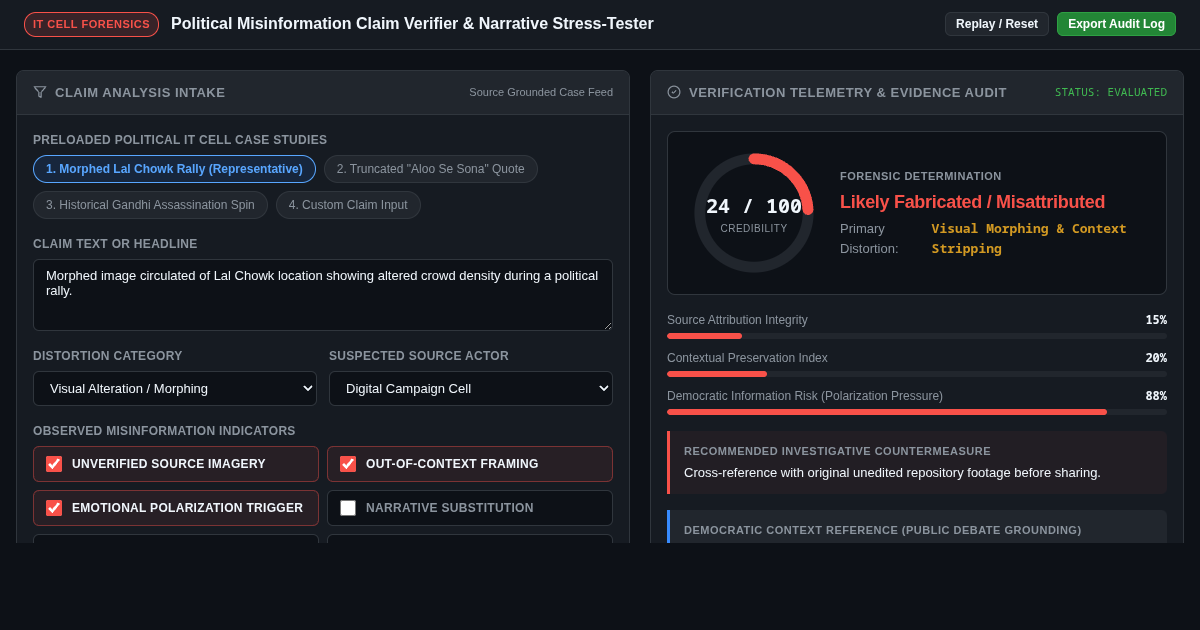The width and height of the screenshot is (1200, 630).
Task: Click the IT Cell Forensics badge
Action: (91, 24)
